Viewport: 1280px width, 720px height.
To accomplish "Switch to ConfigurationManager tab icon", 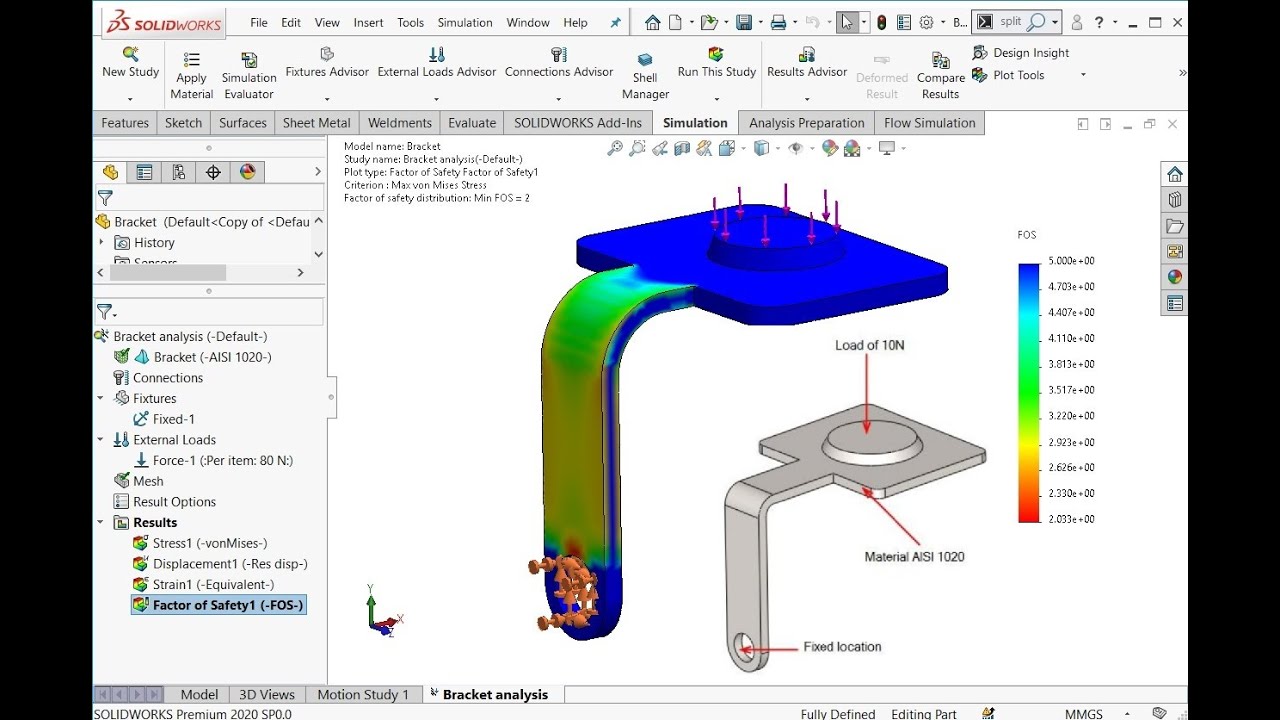I will click(179, 172).
